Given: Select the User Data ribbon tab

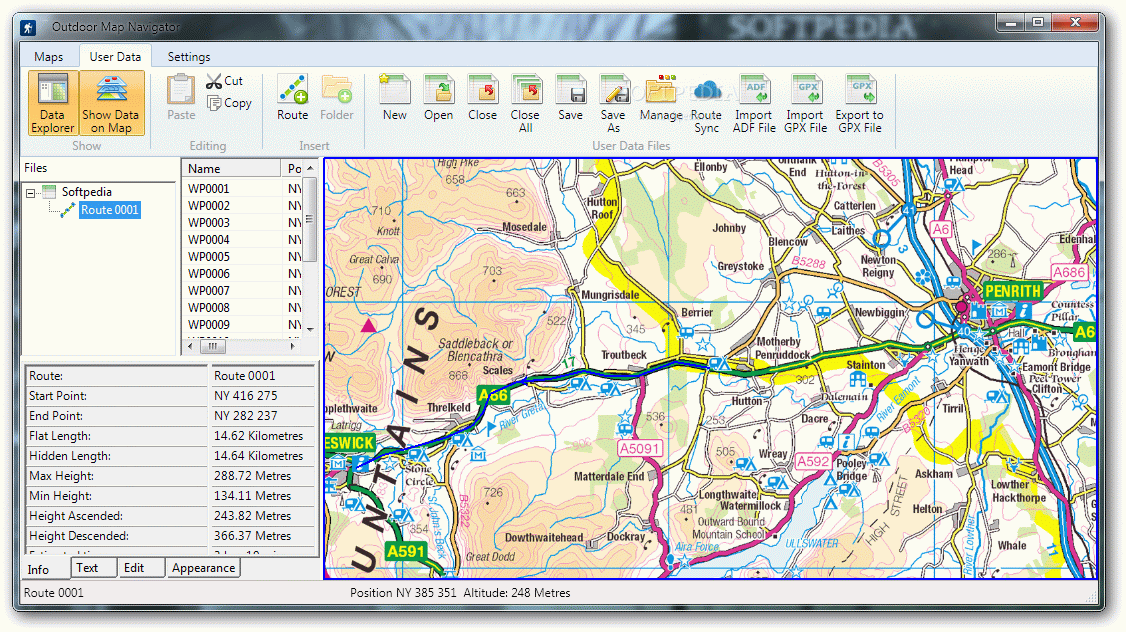Looking at the screenshot, I should coord(115,57).
